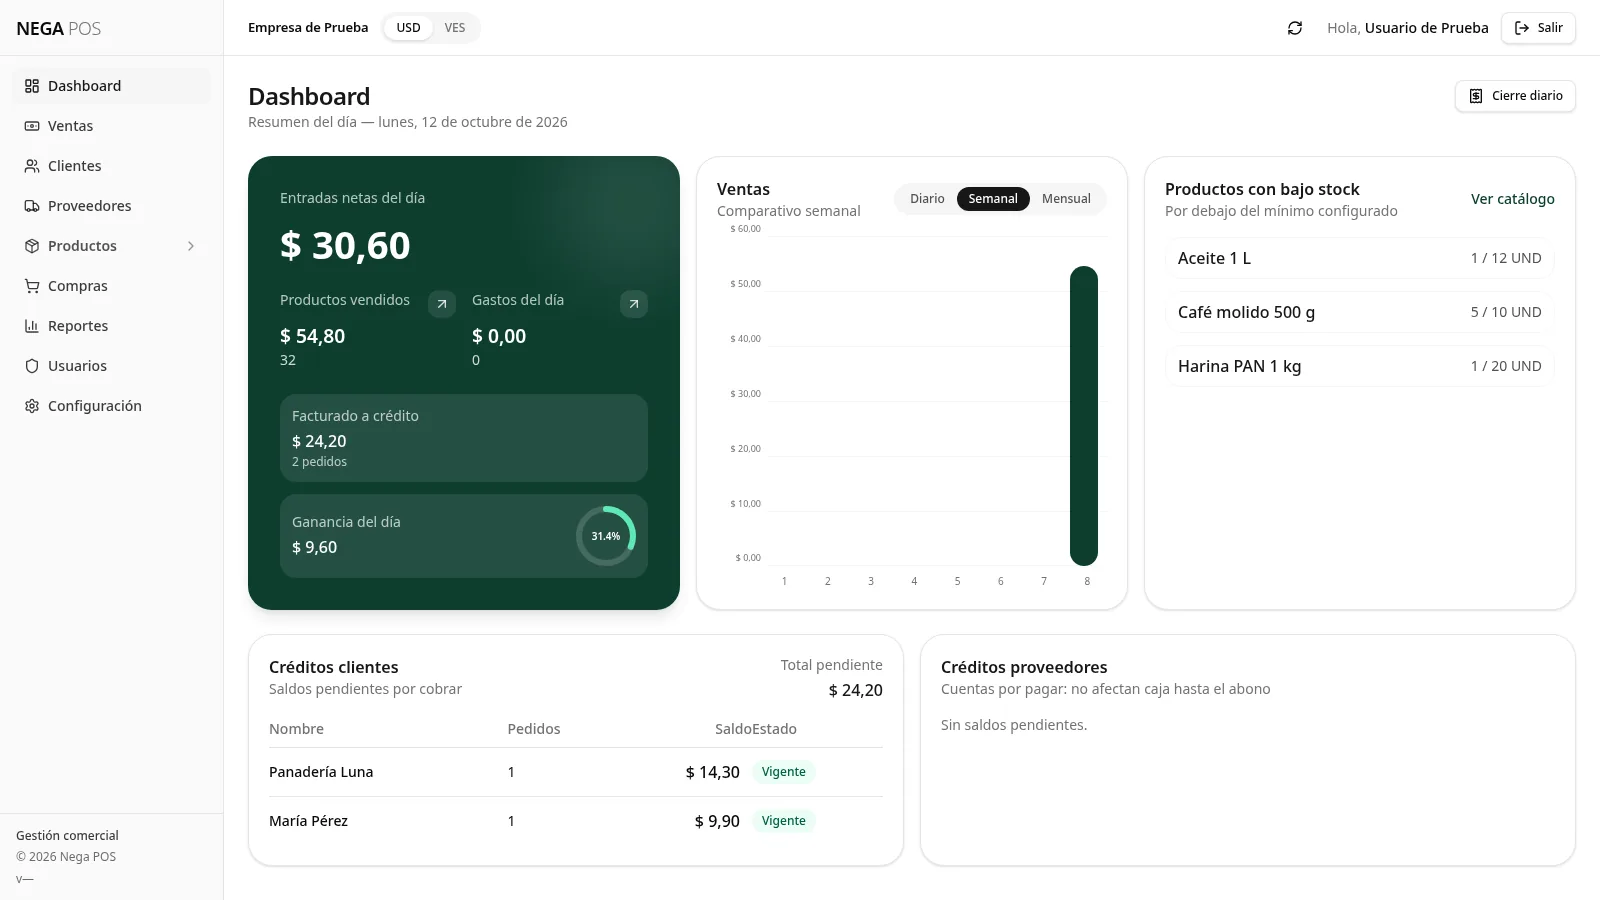
Task: Click Ver catálogo link
Action: point(1512,199)
